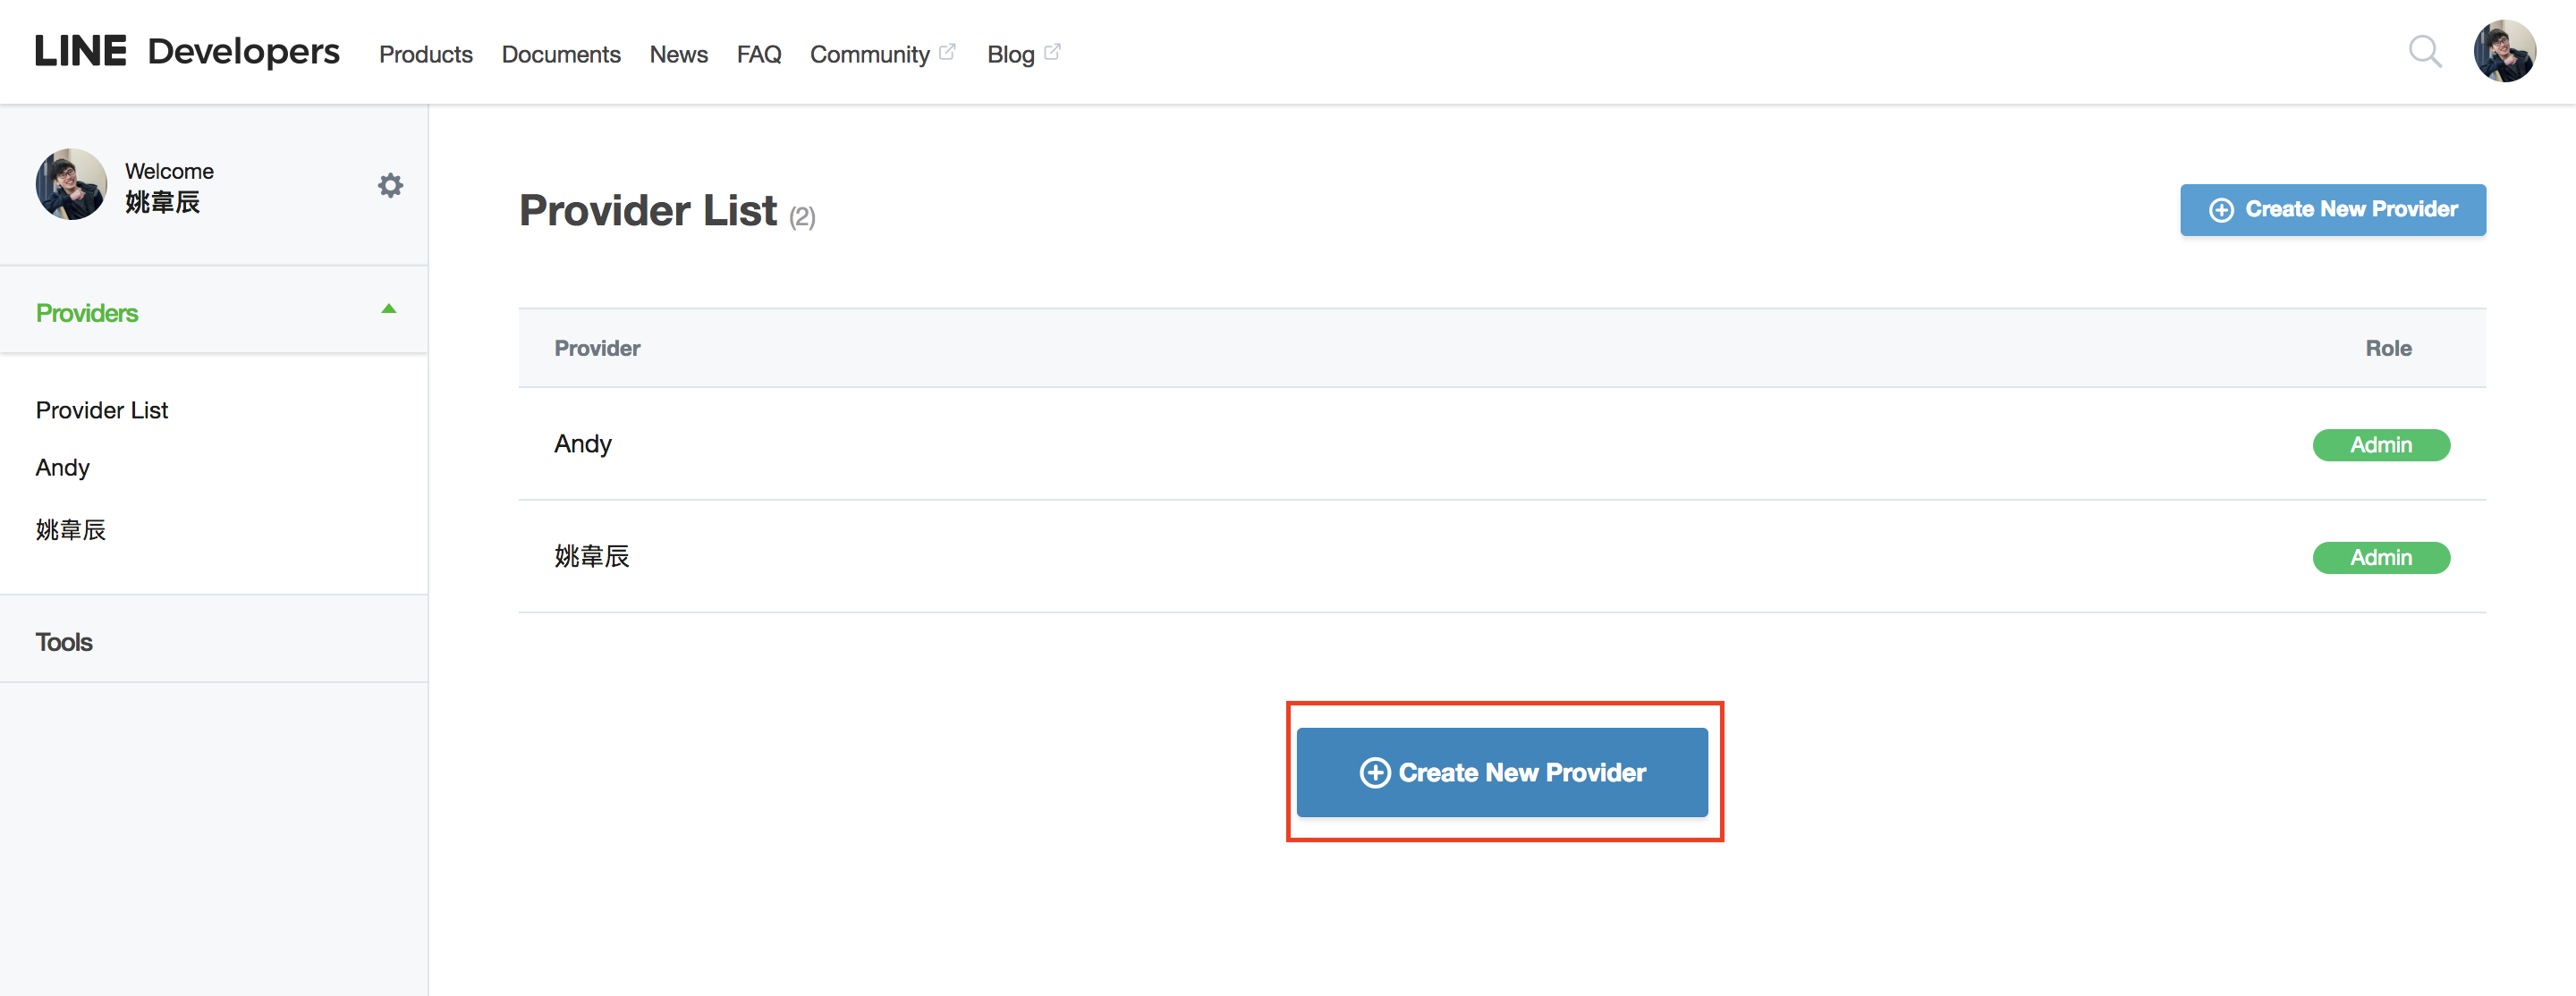Open Community external link icon
Image resolution: width=2576 pixels, height=996 pixels.
[947, 51]
